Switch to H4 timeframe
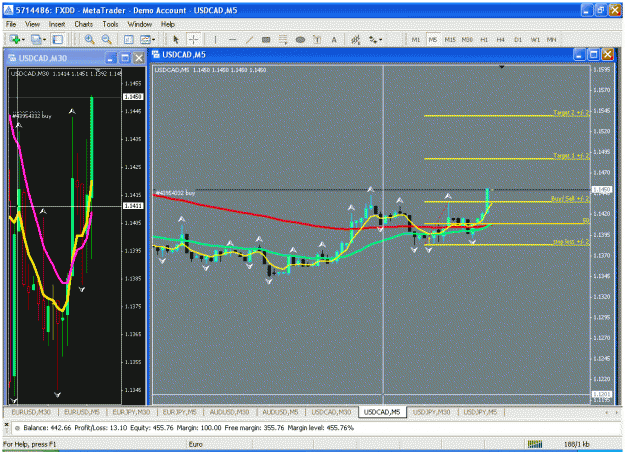This screenshot has height=452, width=625. pyautogui.click(x=501, y=39)
